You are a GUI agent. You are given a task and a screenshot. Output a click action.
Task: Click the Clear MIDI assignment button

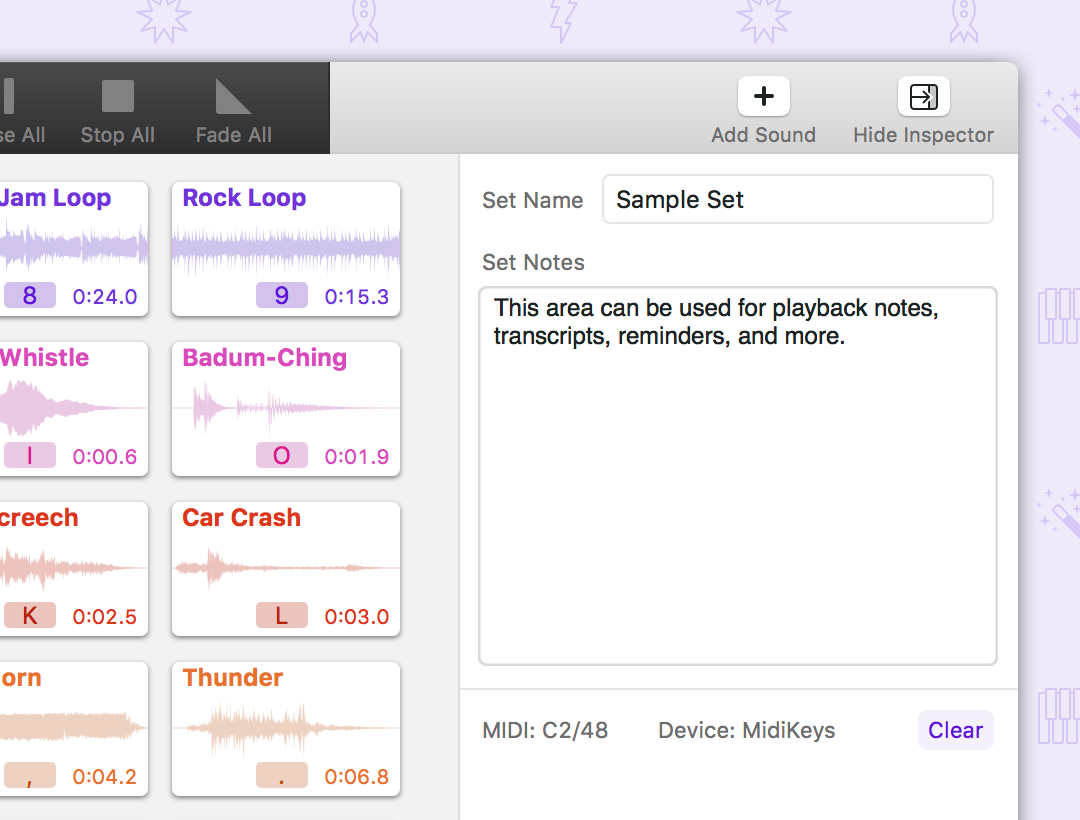pyautogui.click(x=955, y=730)
